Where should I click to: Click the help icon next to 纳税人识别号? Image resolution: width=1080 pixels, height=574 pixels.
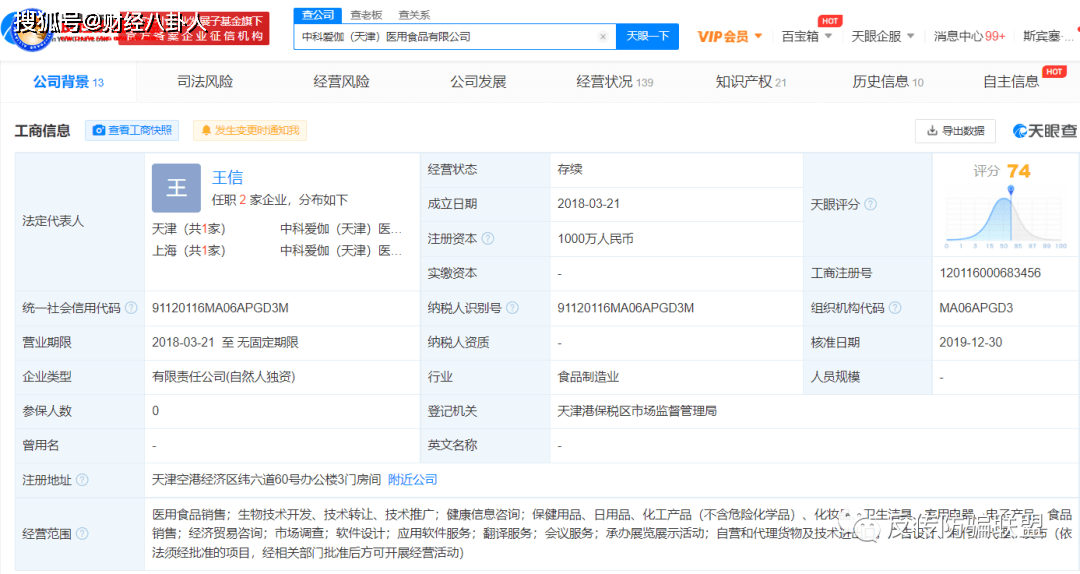[512, 308]
